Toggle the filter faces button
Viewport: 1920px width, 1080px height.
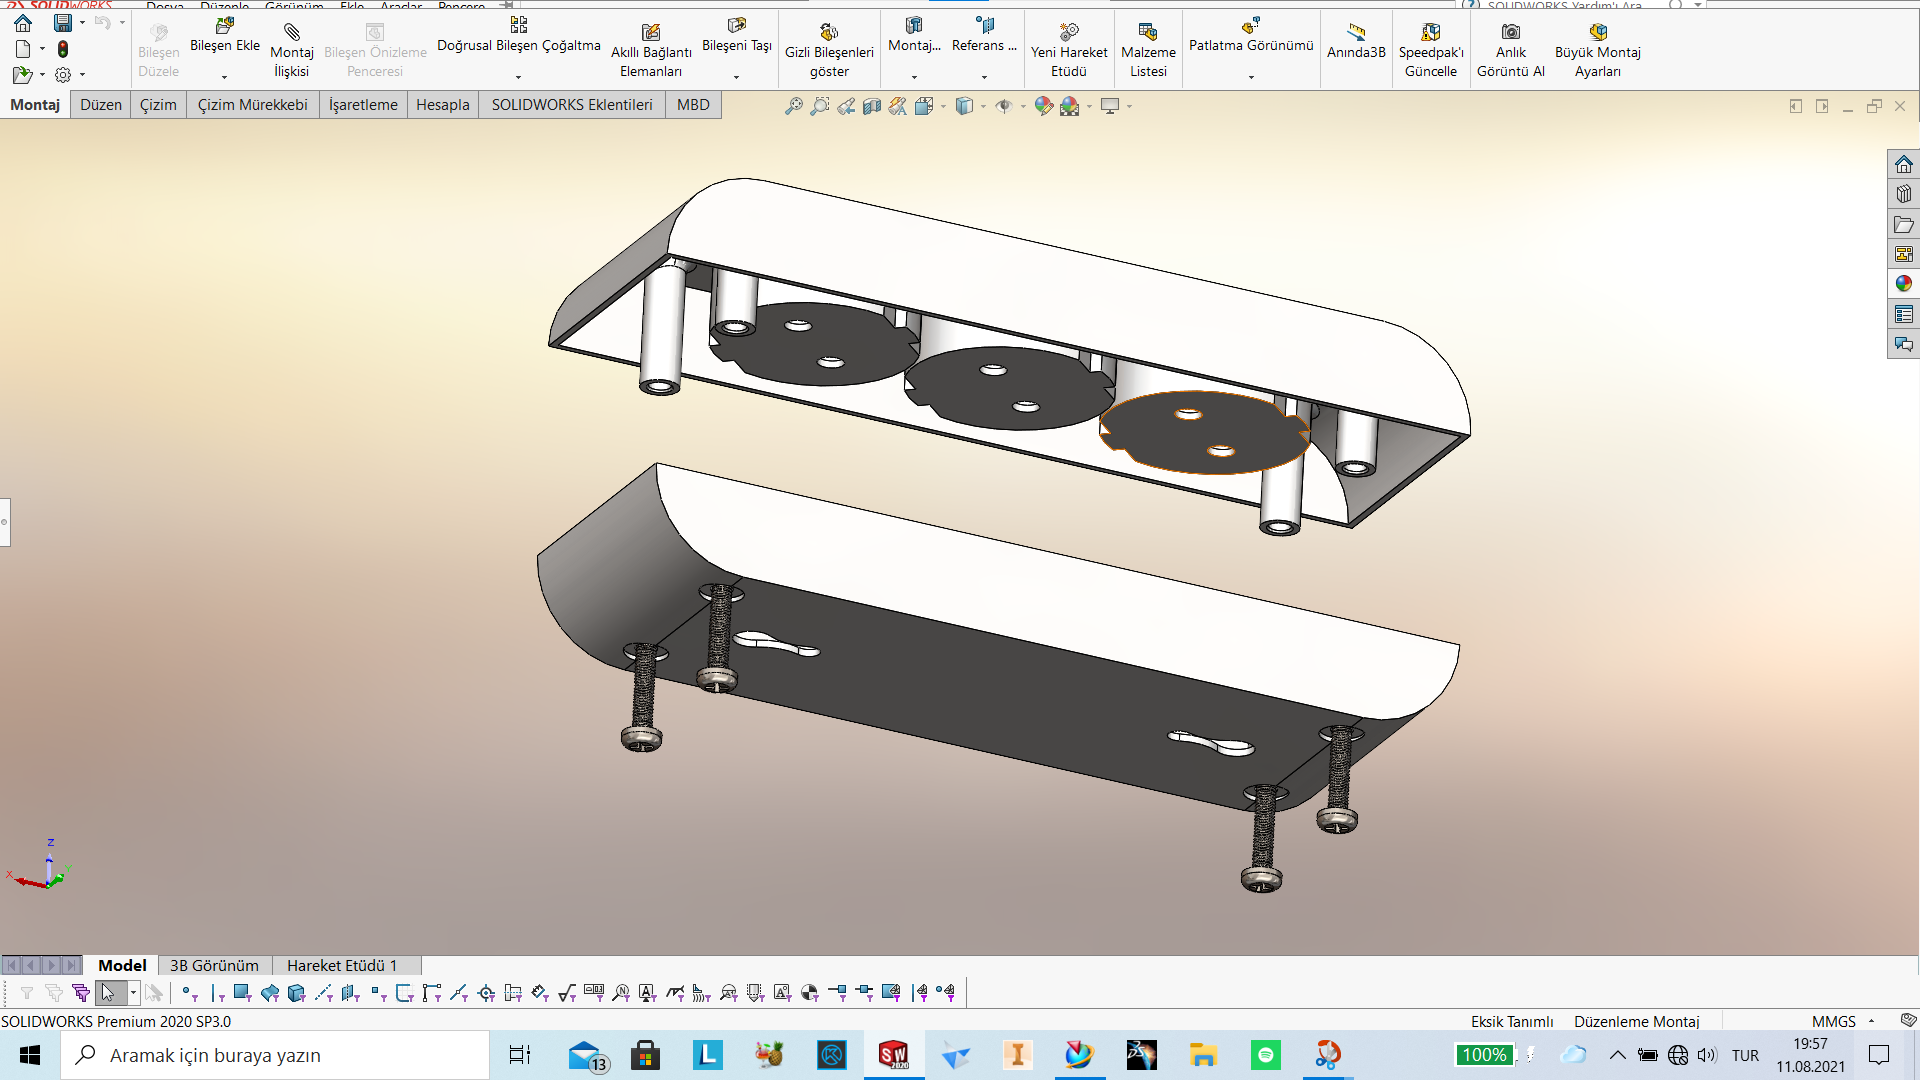(241, 992)
